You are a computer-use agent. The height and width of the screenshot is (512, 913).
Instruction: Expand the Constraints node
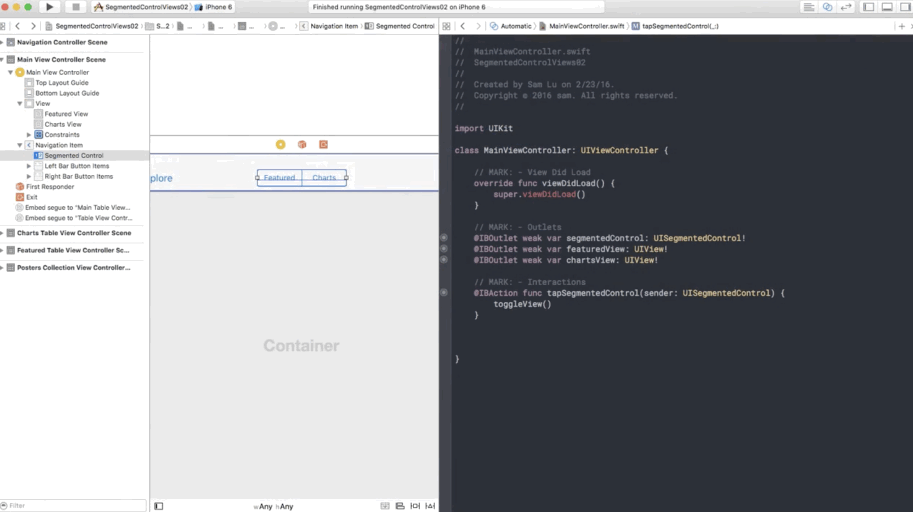click(x=29, y=135)
